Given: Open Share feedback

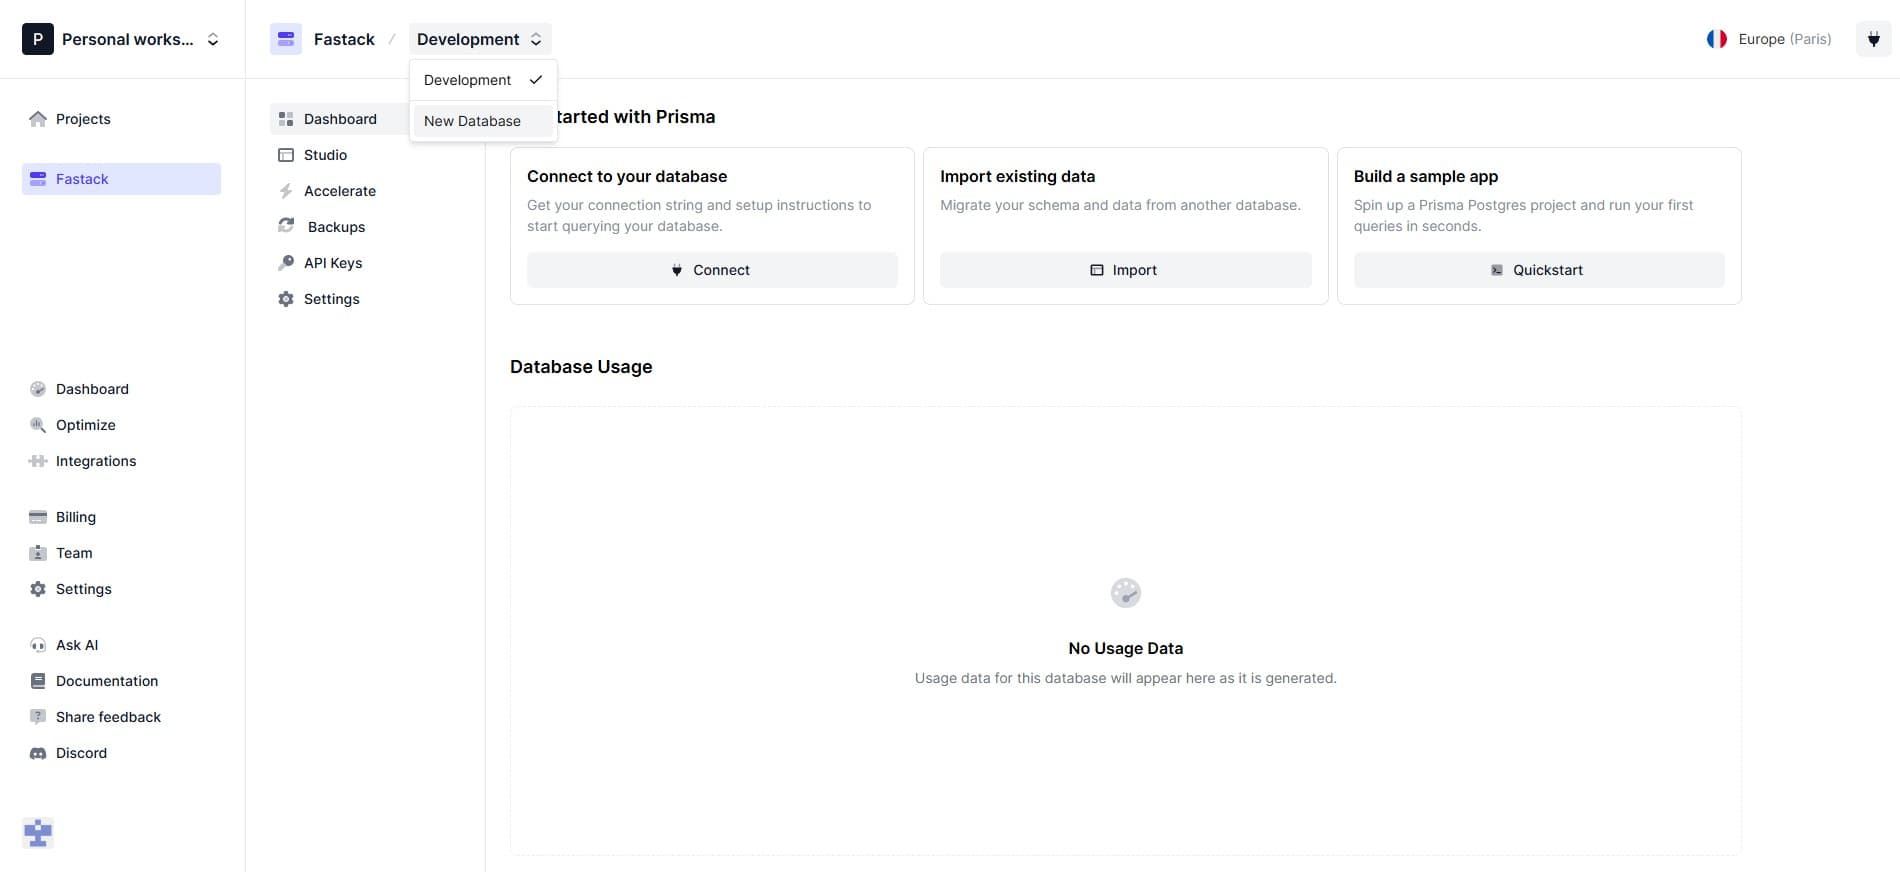Looking at the screenshot, I should [108, 717].
